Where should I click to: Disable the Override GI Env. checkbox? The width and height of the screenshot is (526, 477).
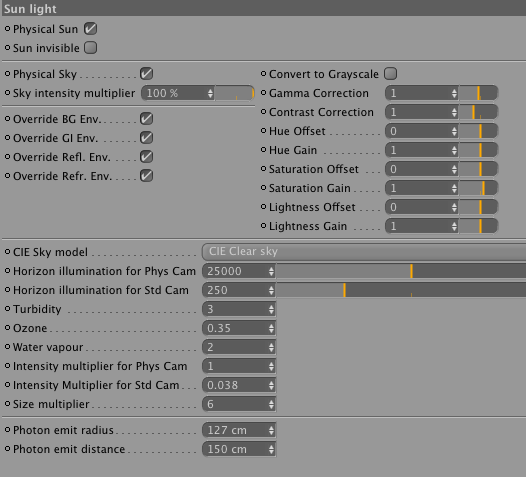(147, 138)
